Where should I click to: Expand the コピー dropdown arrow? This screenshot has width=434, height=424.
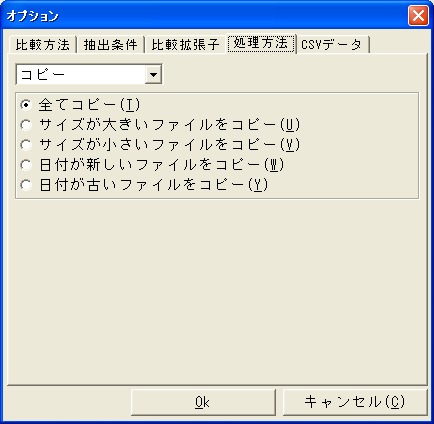(x=153, y=74)
